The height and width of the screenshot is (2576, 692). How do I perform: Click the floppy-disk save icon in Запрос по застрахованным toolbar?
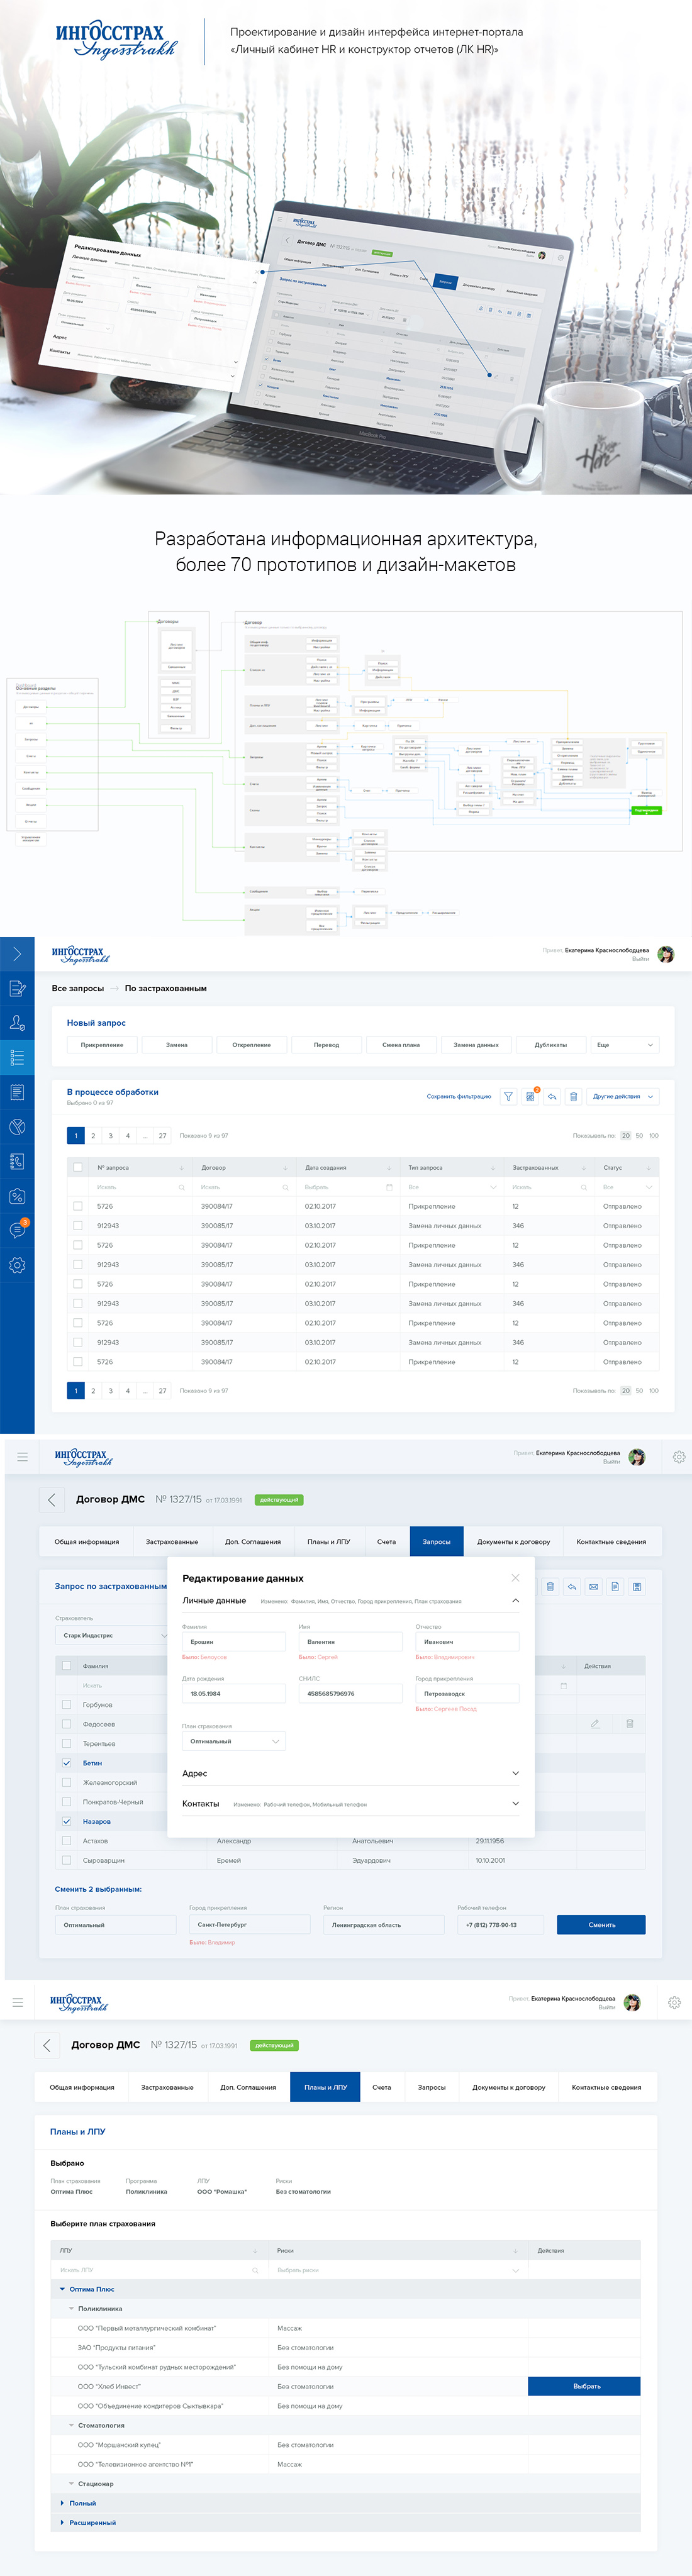(637, 1586)
